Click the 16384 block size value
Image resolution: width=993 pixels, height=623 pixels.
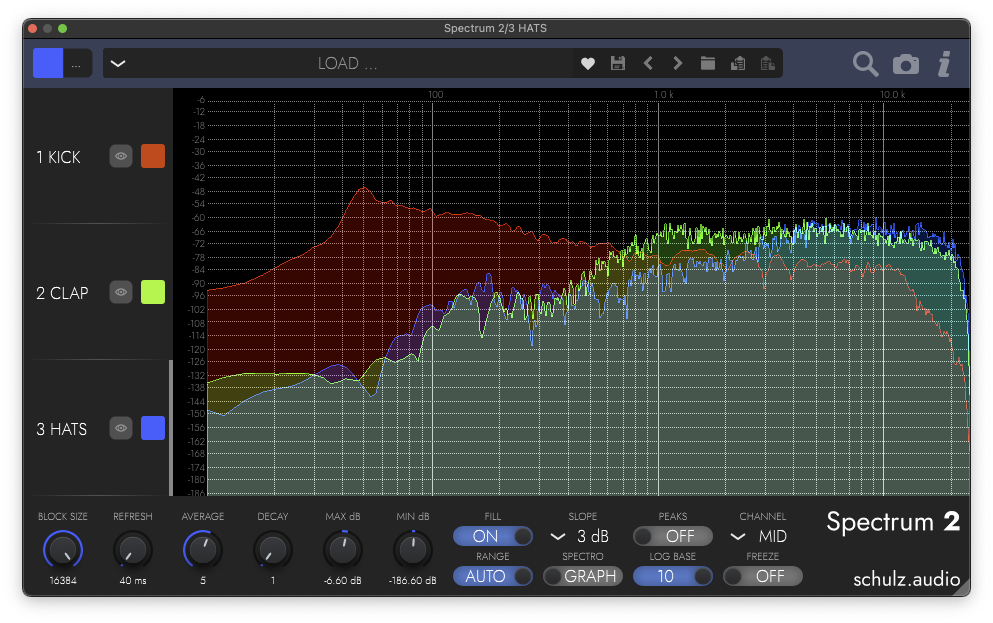(63, 581)
